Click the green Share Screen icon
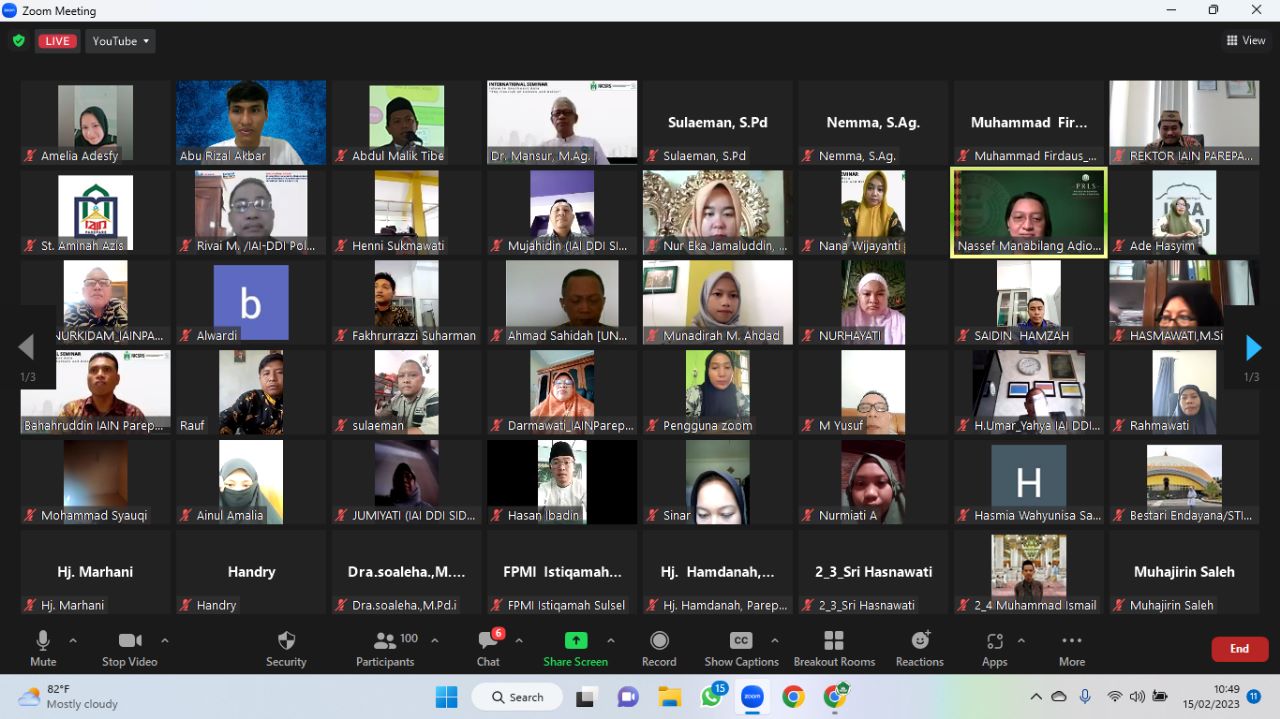This screenshot has width=1280, height=719. 575,641
